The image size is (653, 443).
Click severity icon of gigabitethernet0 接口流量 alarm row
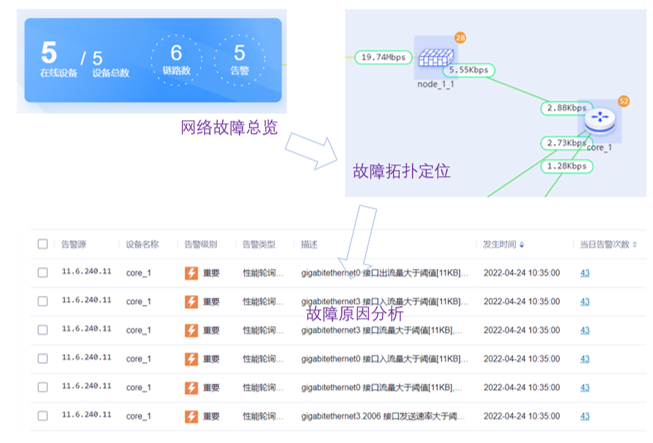191,388
